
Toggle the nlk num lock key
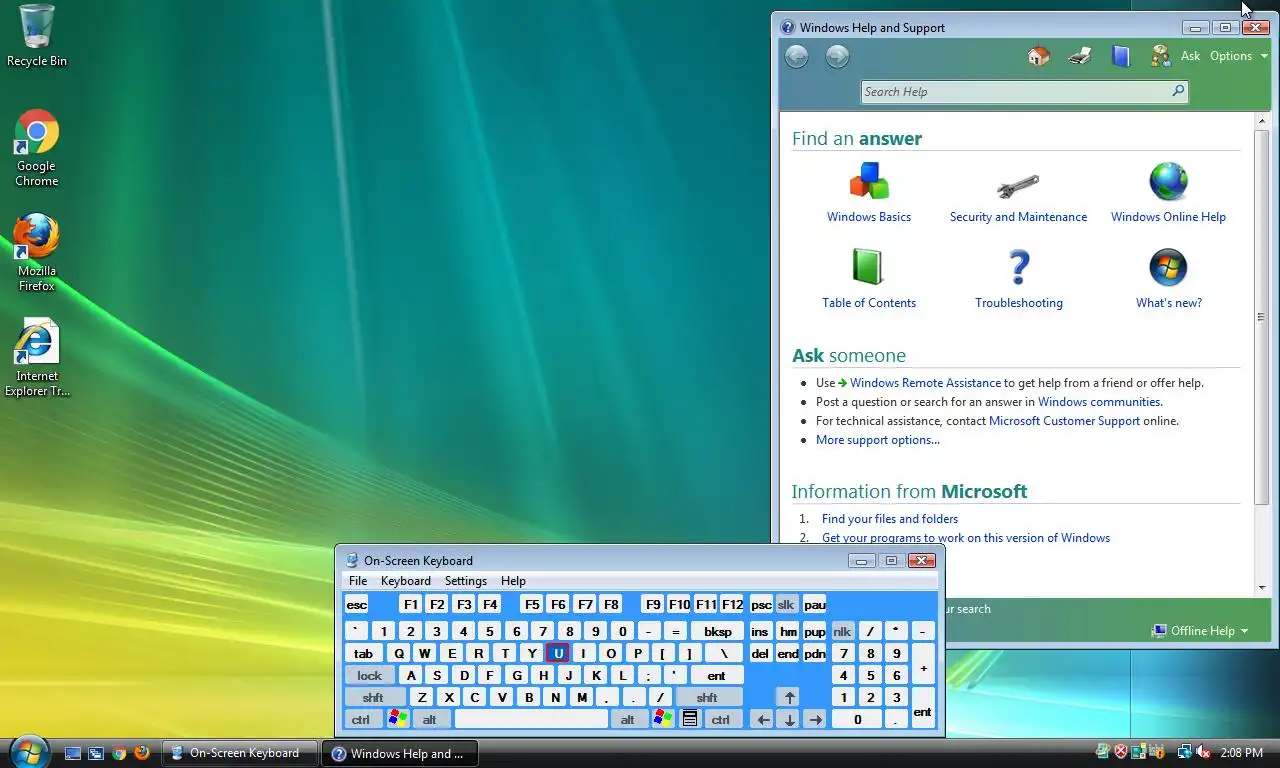[x=842, y=631]
